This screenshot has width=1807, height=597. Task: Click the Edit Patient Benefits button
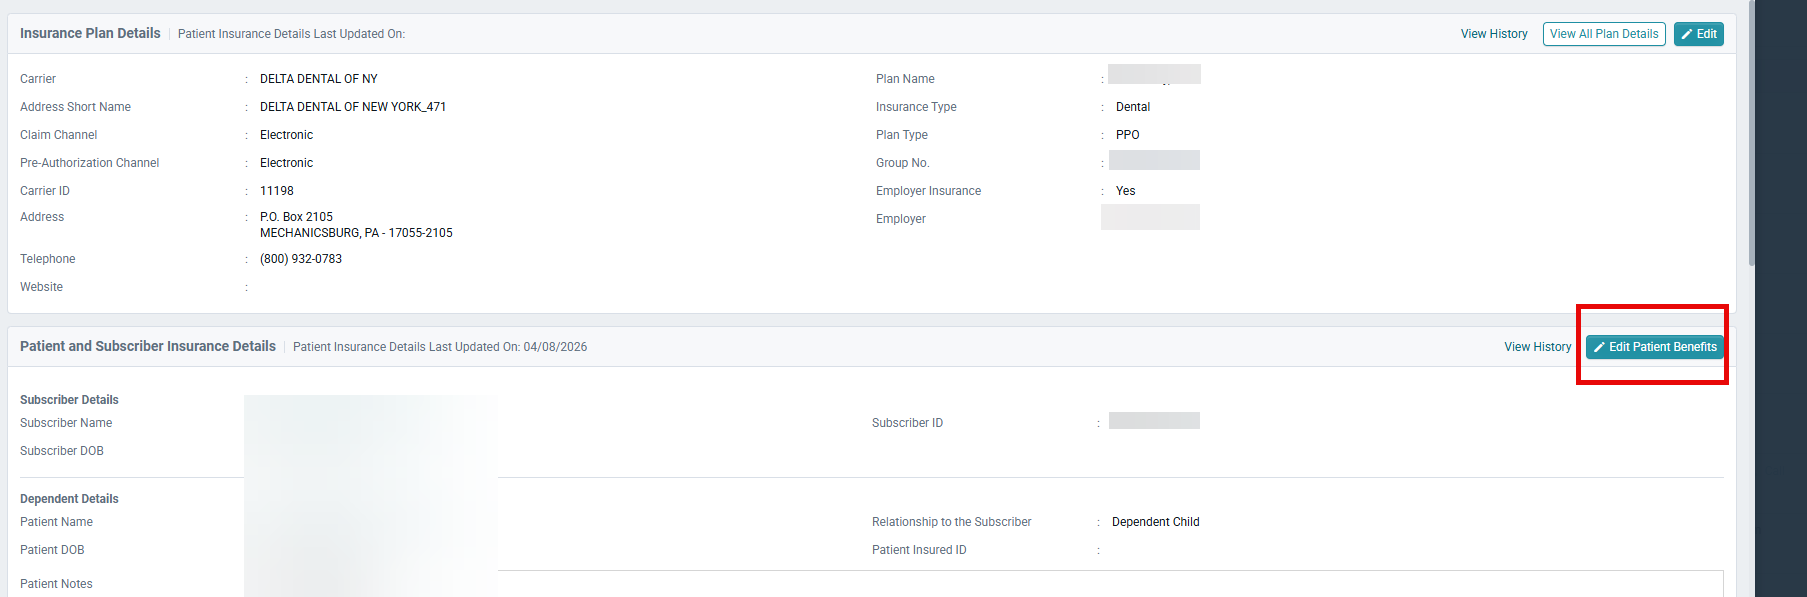(x=1655, y=347)
